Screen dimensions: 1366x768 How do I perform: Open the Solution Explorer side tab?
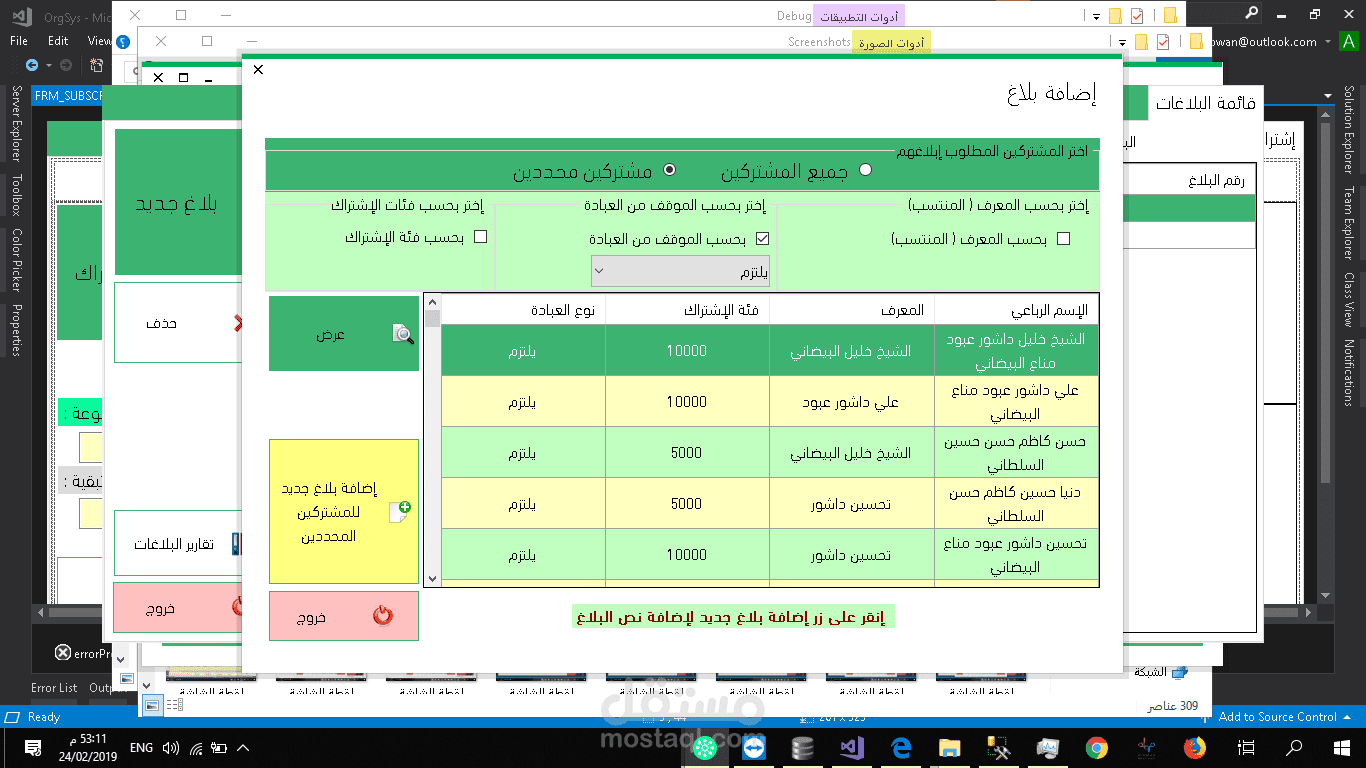(1348, 129)
